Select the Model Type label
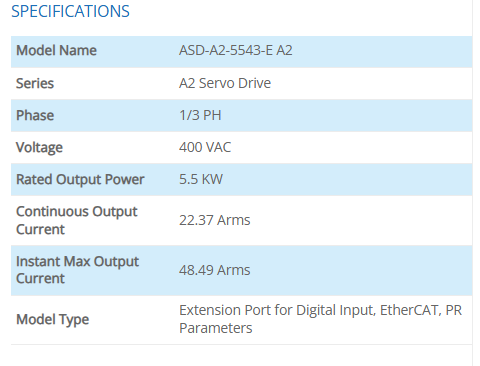Image resolution: width=480 pixels, height=366 pixels. click(53, 320)
